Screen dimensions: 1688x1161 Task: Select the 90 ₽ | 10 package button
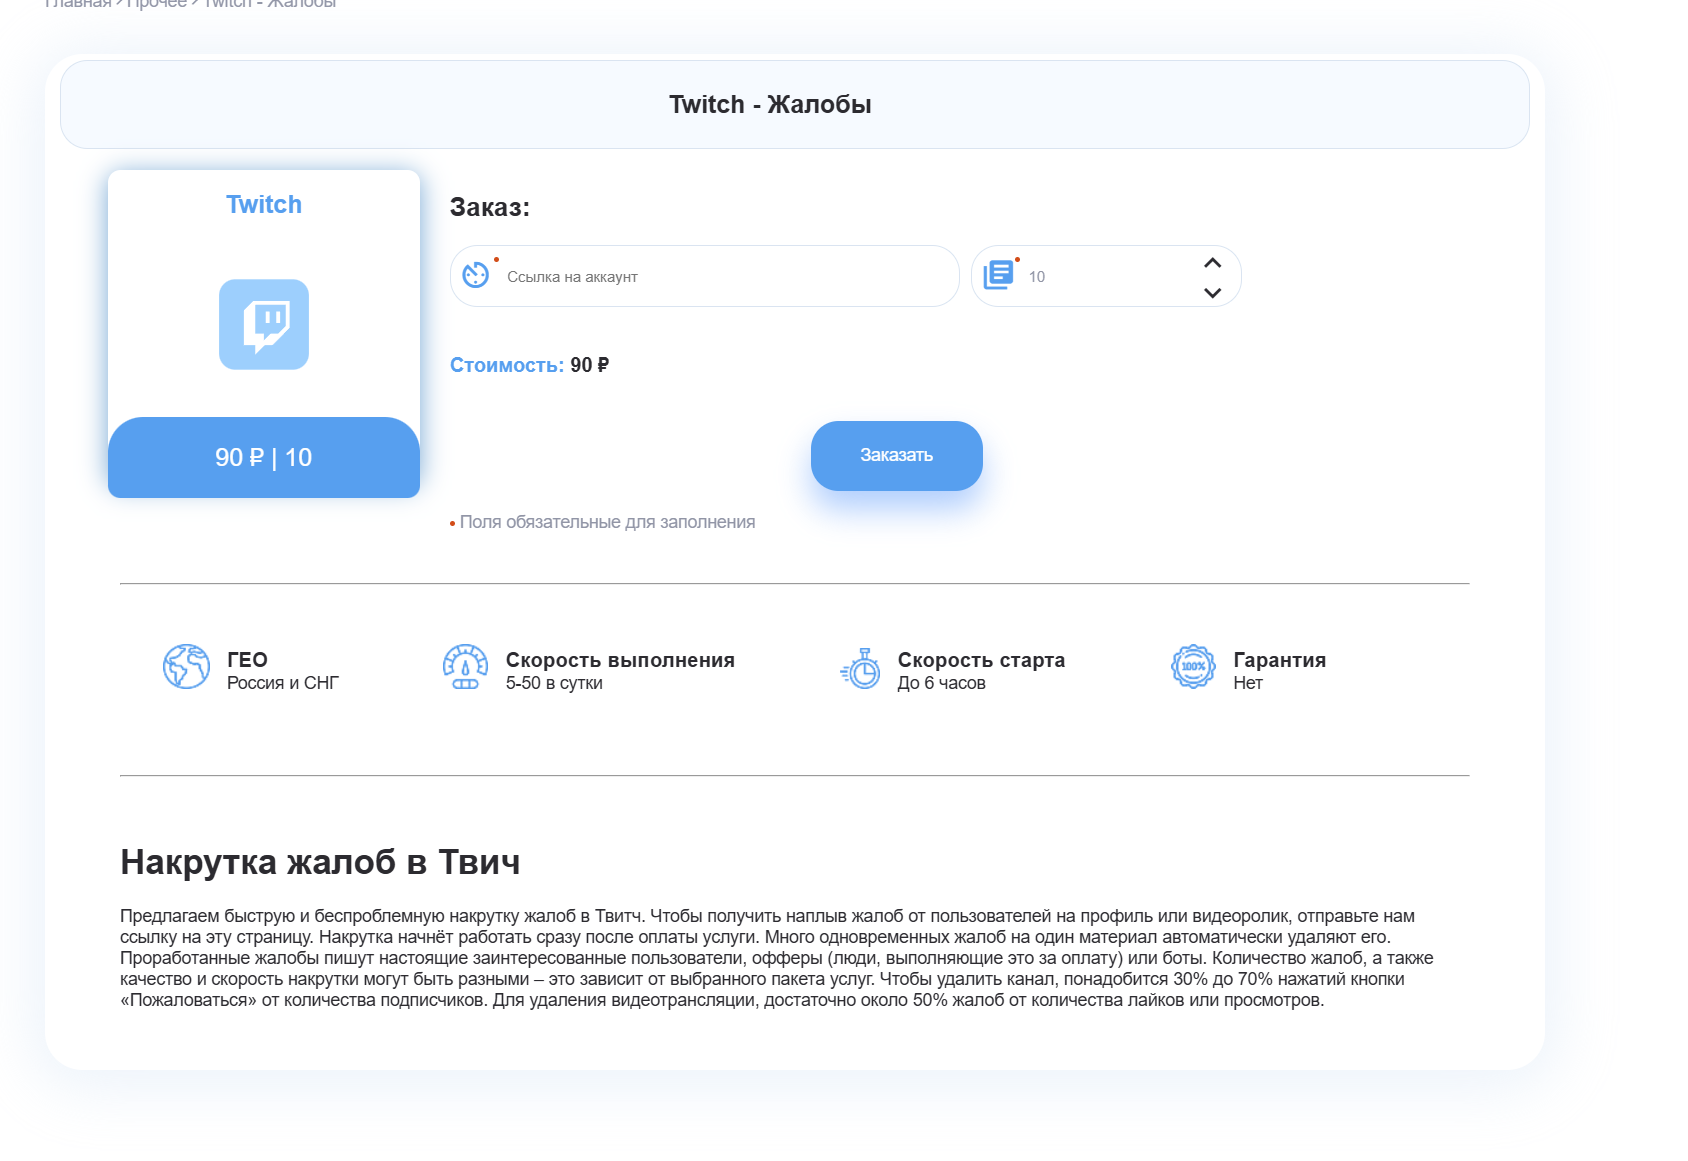[264, 457]
